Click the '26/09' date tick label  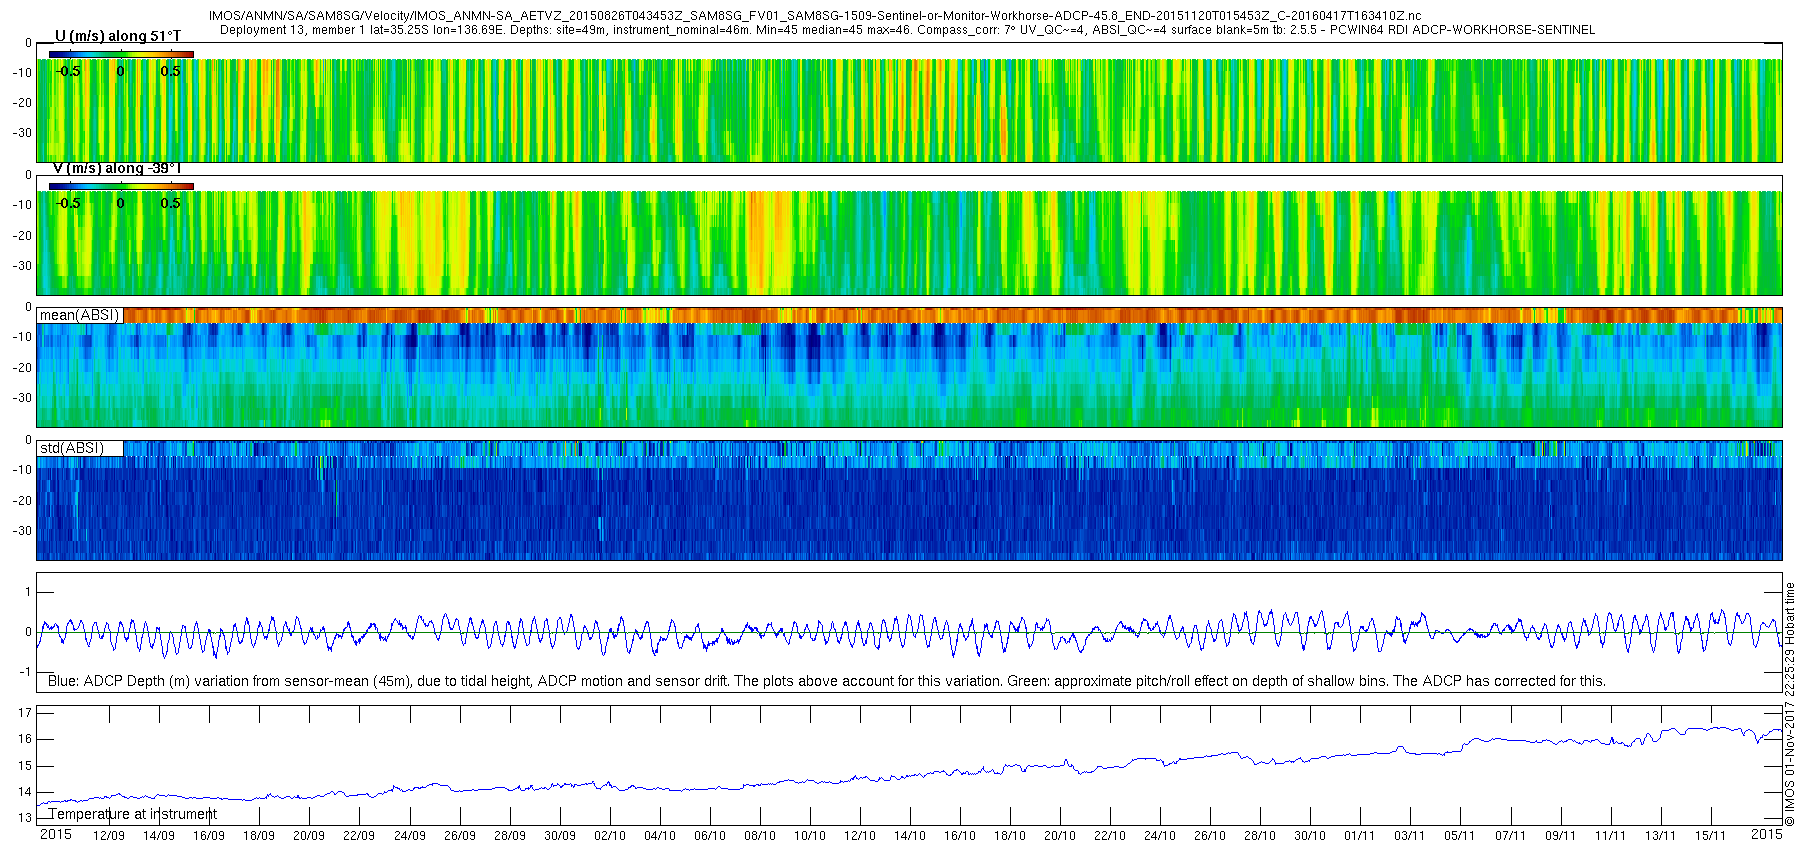(x=459, y=836)
